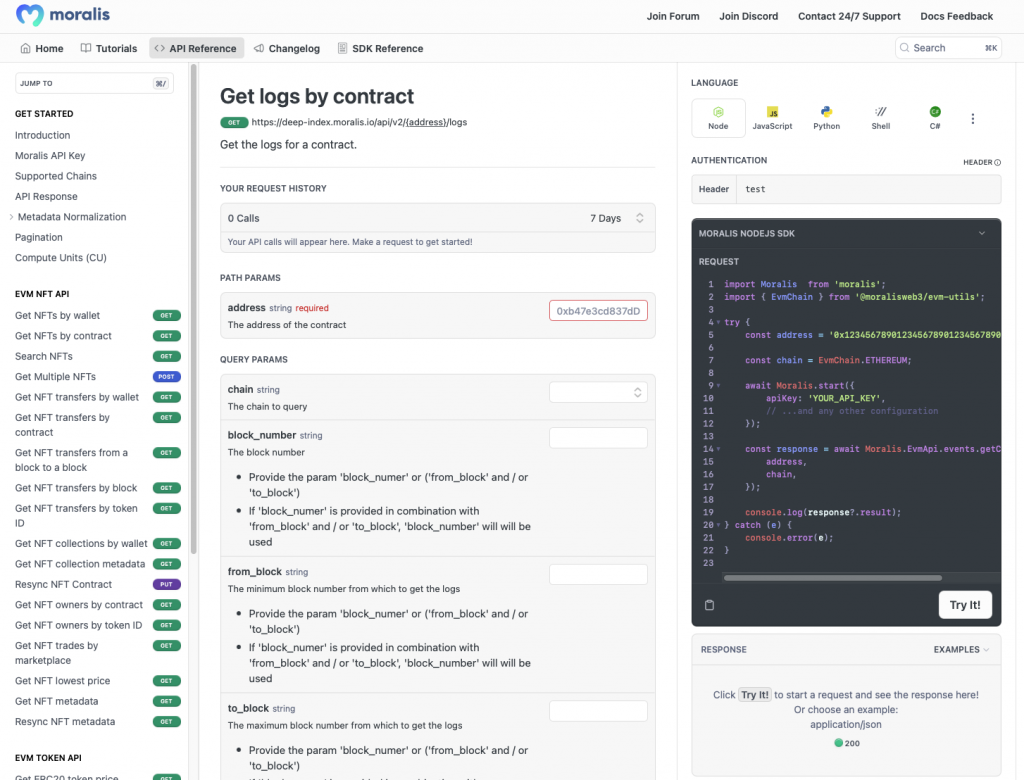Open the Docs Feedback link
Viewport: 1024px width, 780px height.
coord(956,16)
